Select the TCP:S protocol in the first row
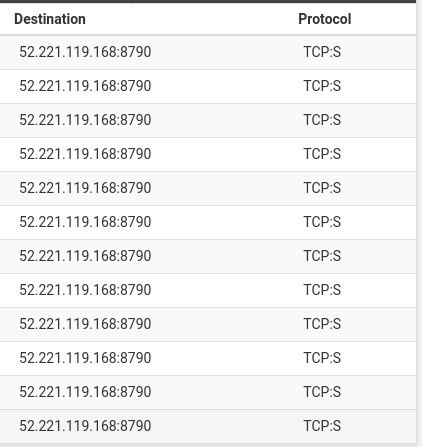The width and height of the screenshot is (422, 447). click(x=322, y=52)
